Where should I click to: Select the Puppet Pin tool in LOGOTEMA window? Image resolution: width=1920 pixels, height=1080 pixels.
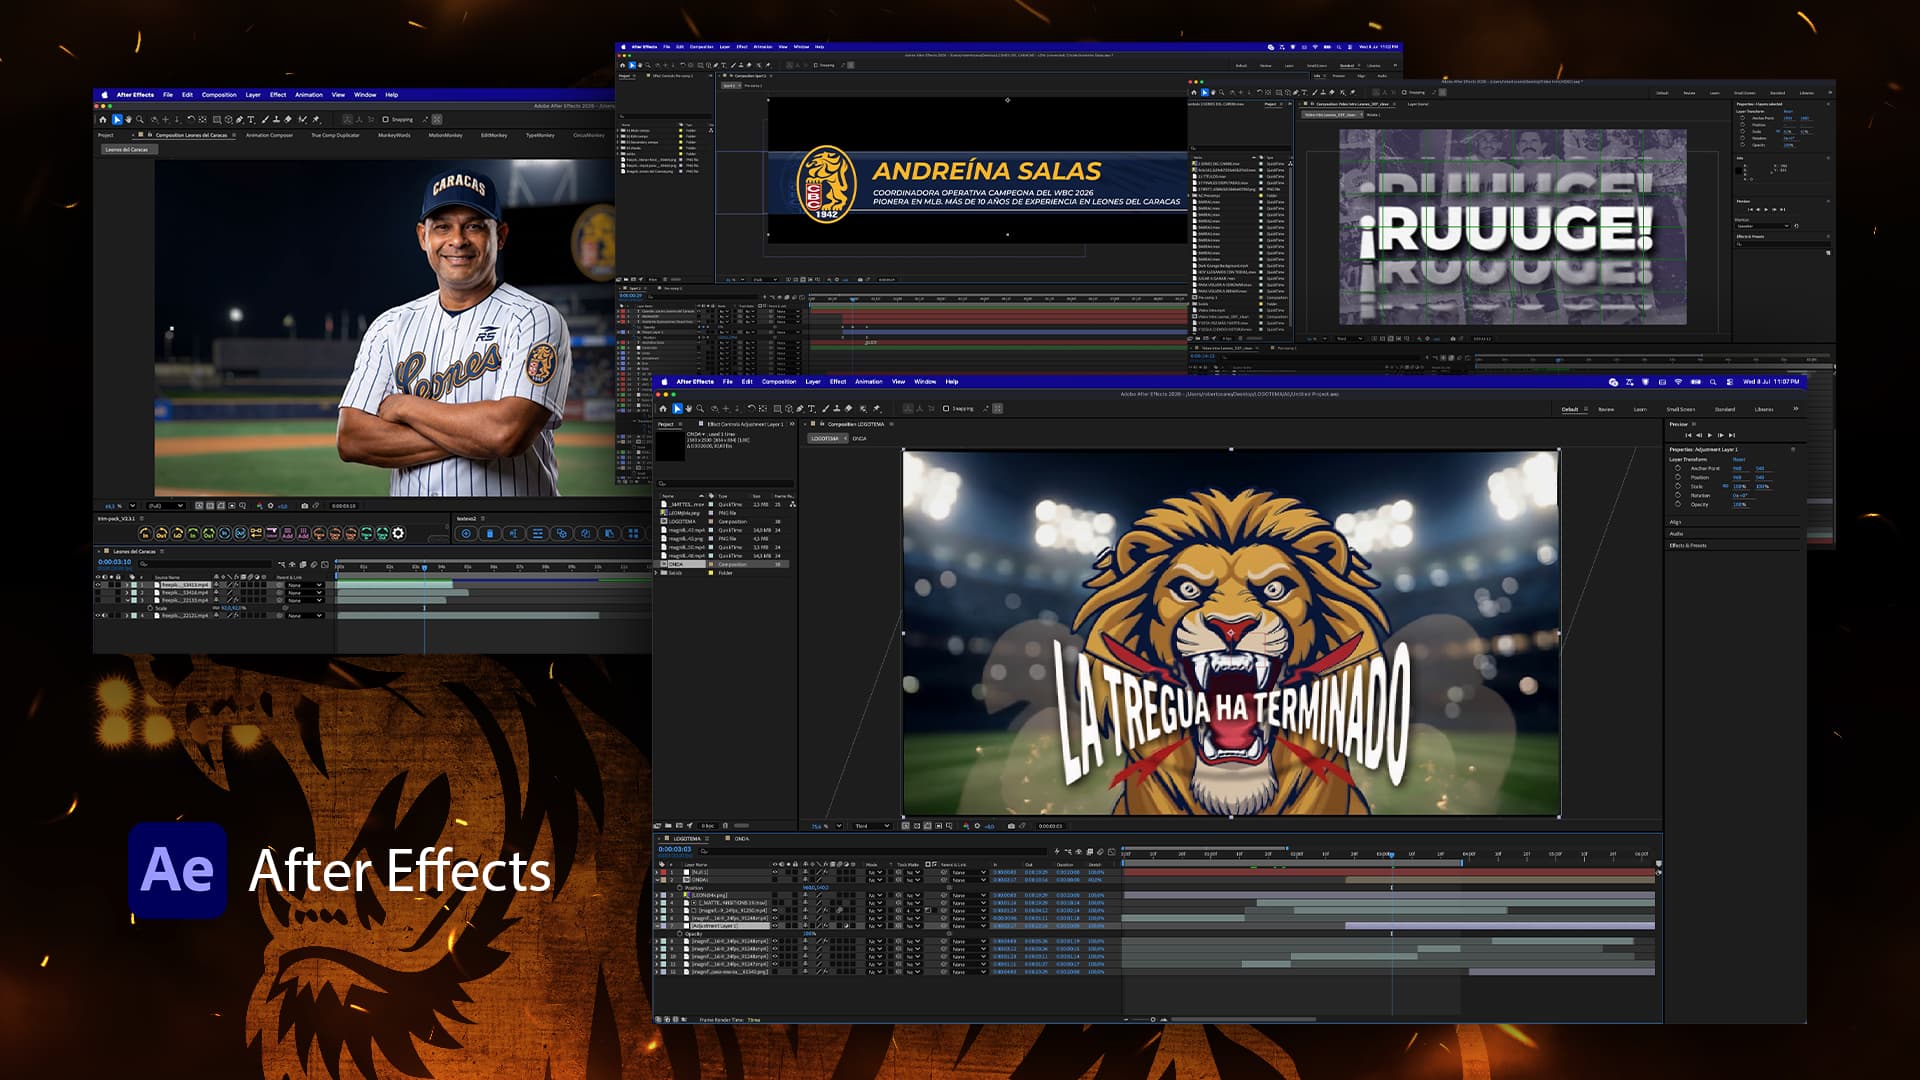[x=877, y=408]
